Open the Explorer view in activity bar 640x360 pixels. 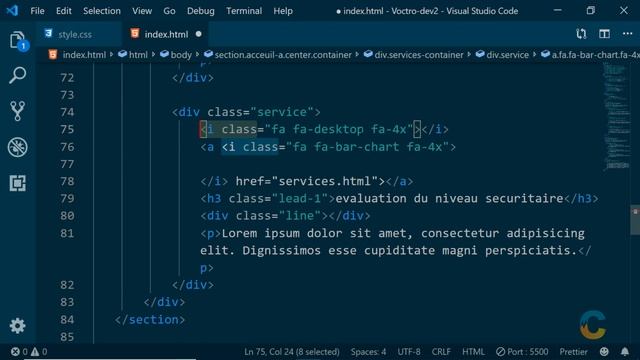18,40
